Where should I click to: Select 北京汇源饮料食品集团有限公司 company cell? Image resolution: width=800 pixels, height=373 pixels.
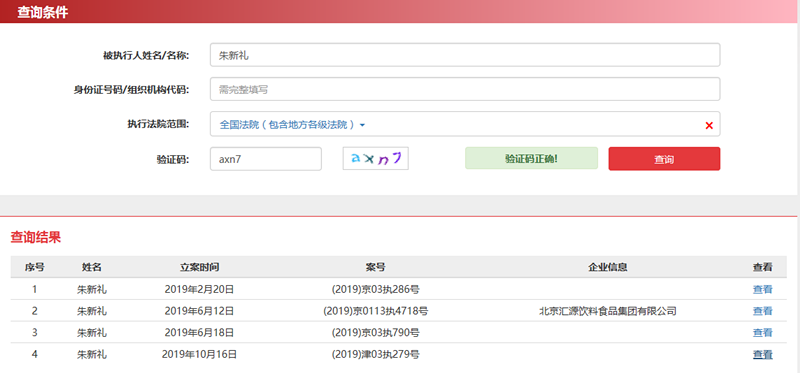[608, 311]
